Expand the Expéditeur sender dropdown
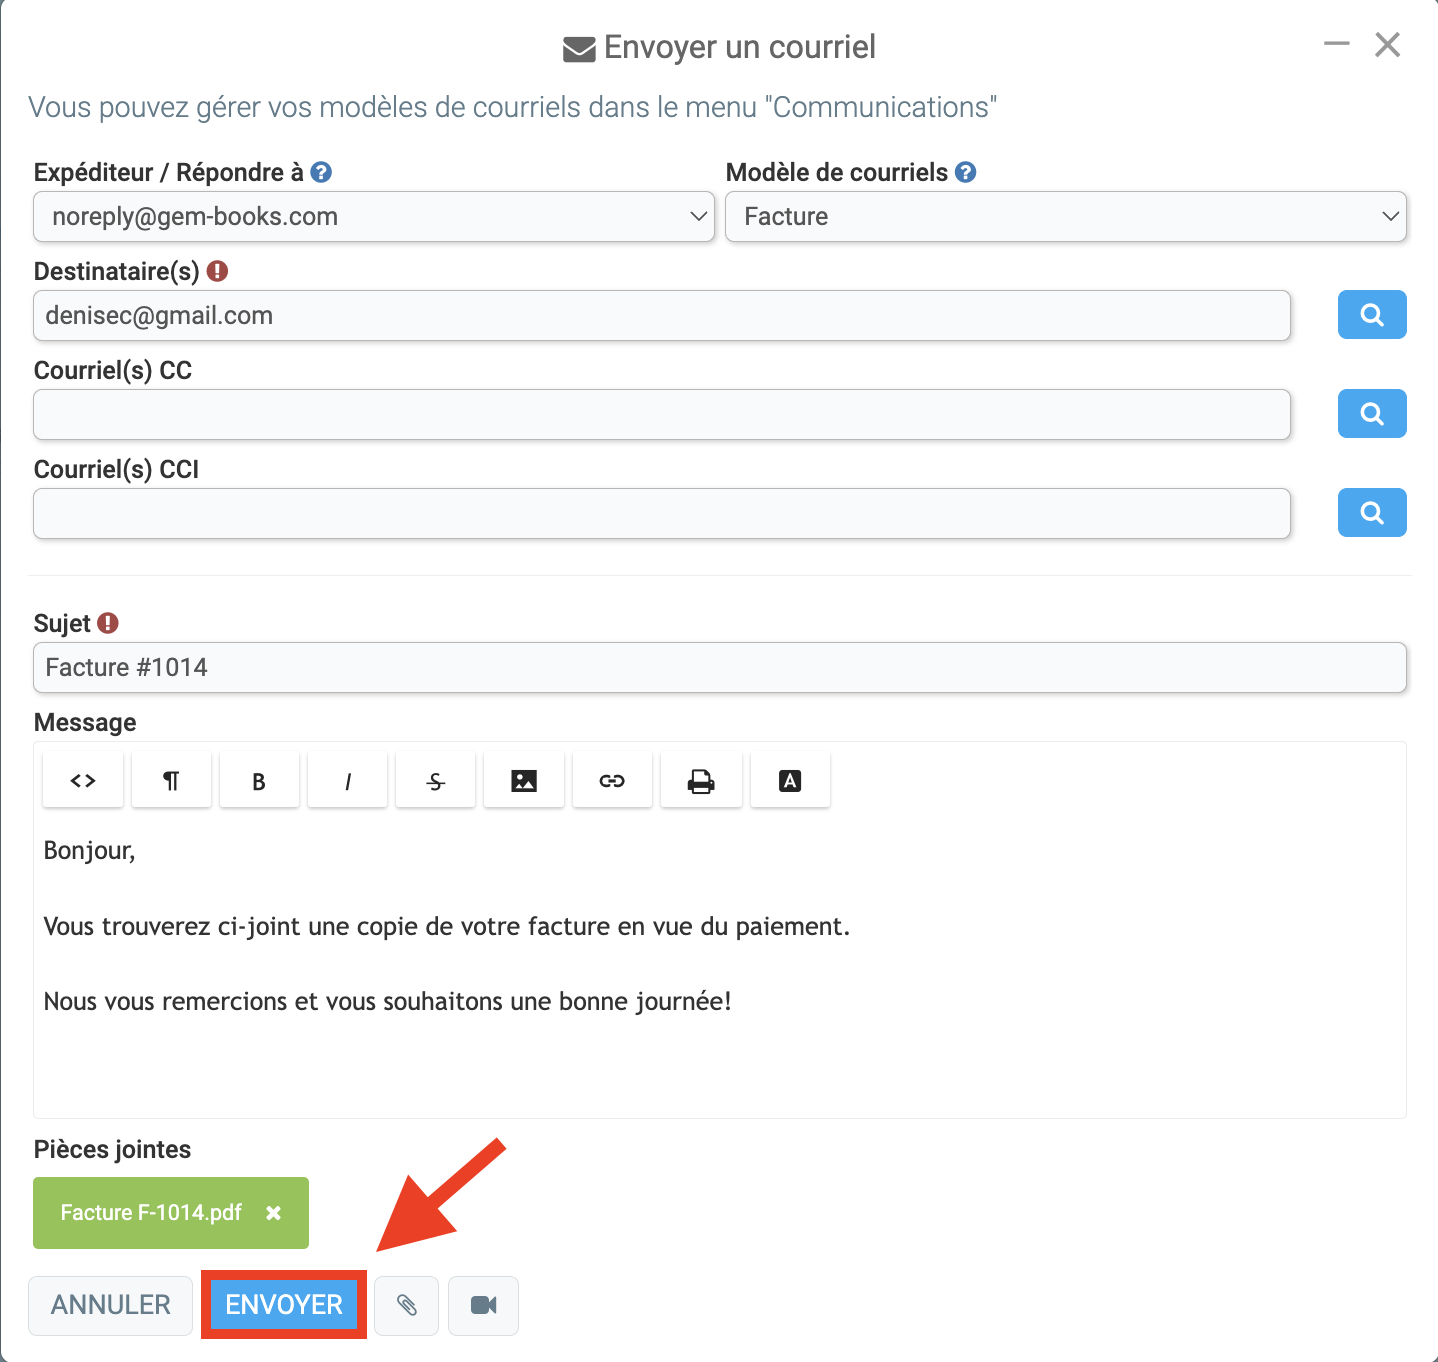Screen dimensions: 1438x1362 374,217
